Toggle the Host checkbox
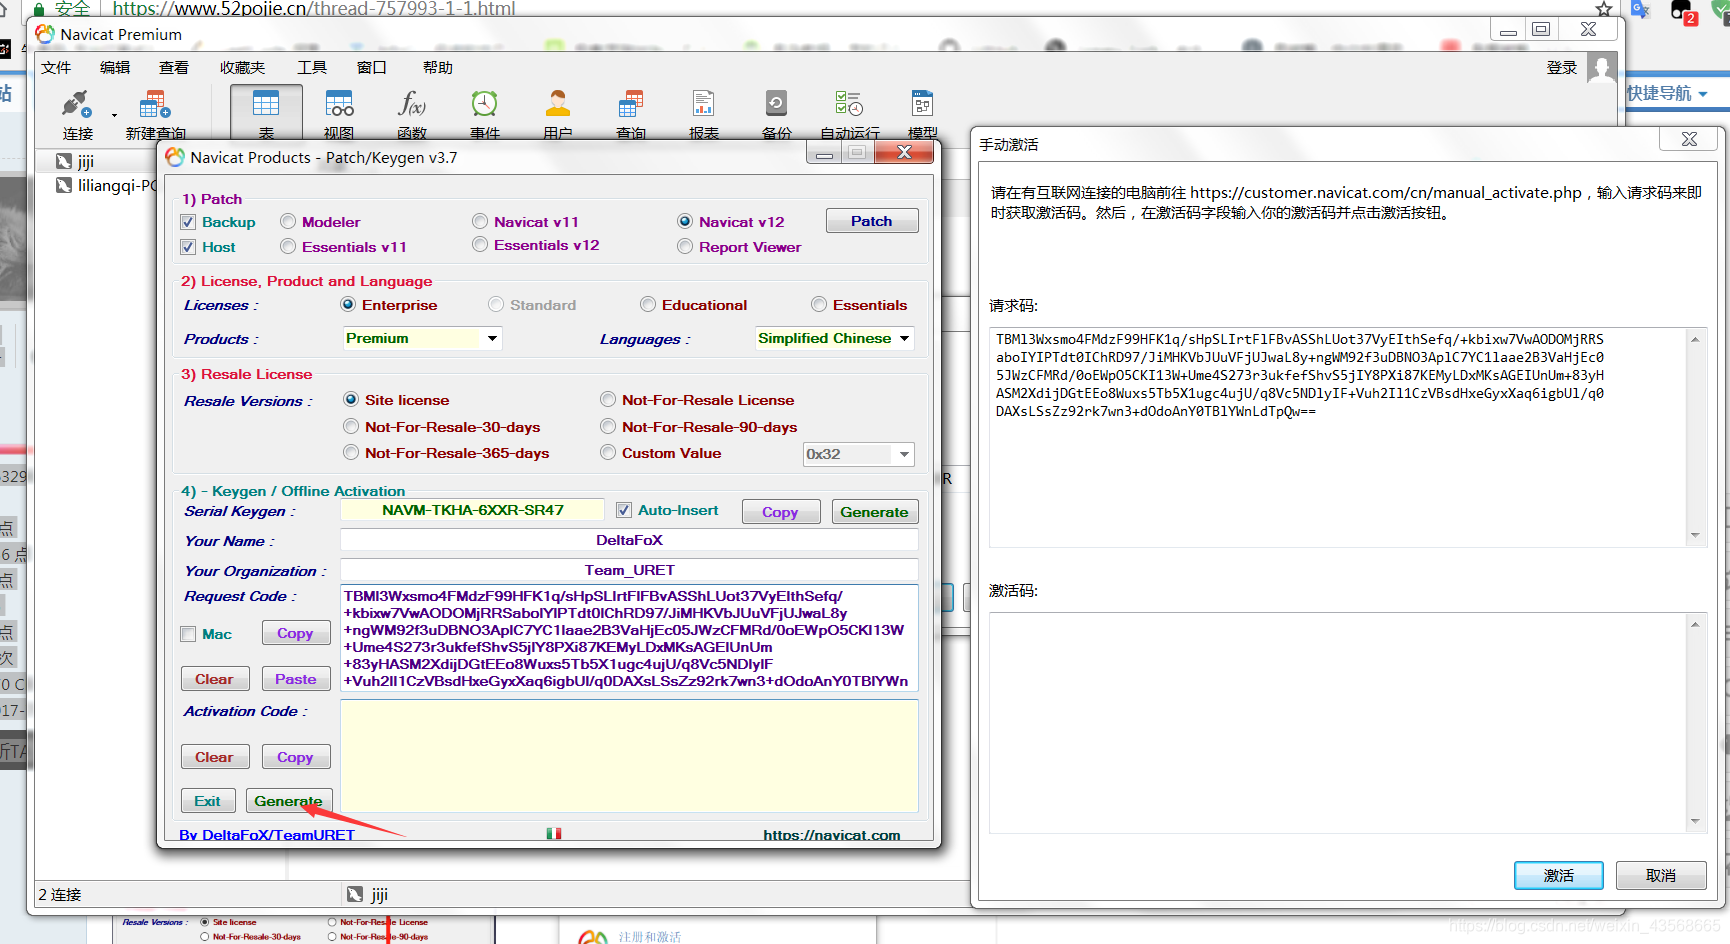This screenshot has height=944, width=1730. (188, 247)
